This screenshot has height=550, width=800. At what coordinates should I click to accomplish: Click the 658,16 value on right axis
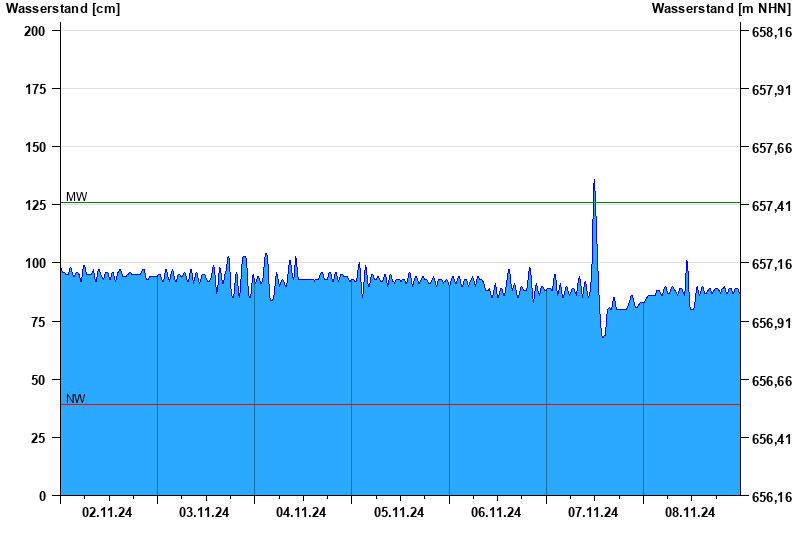point(772,33)
